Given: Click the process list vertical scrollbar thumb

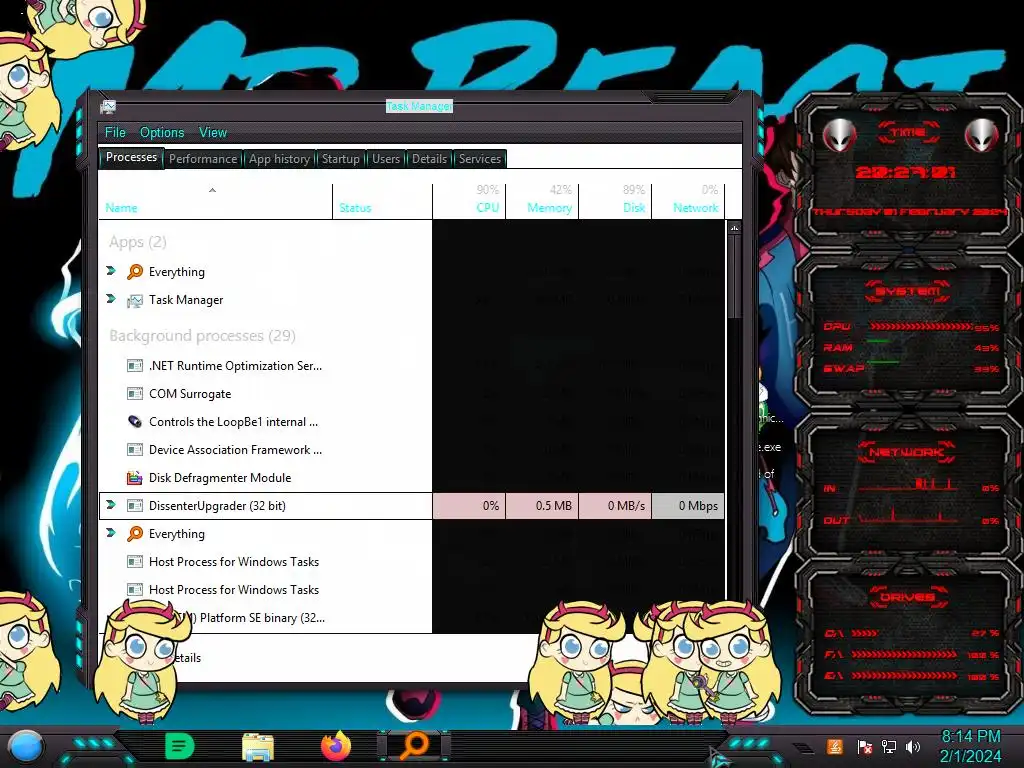Looking at the screenshot, I should [x=734, y=276].
